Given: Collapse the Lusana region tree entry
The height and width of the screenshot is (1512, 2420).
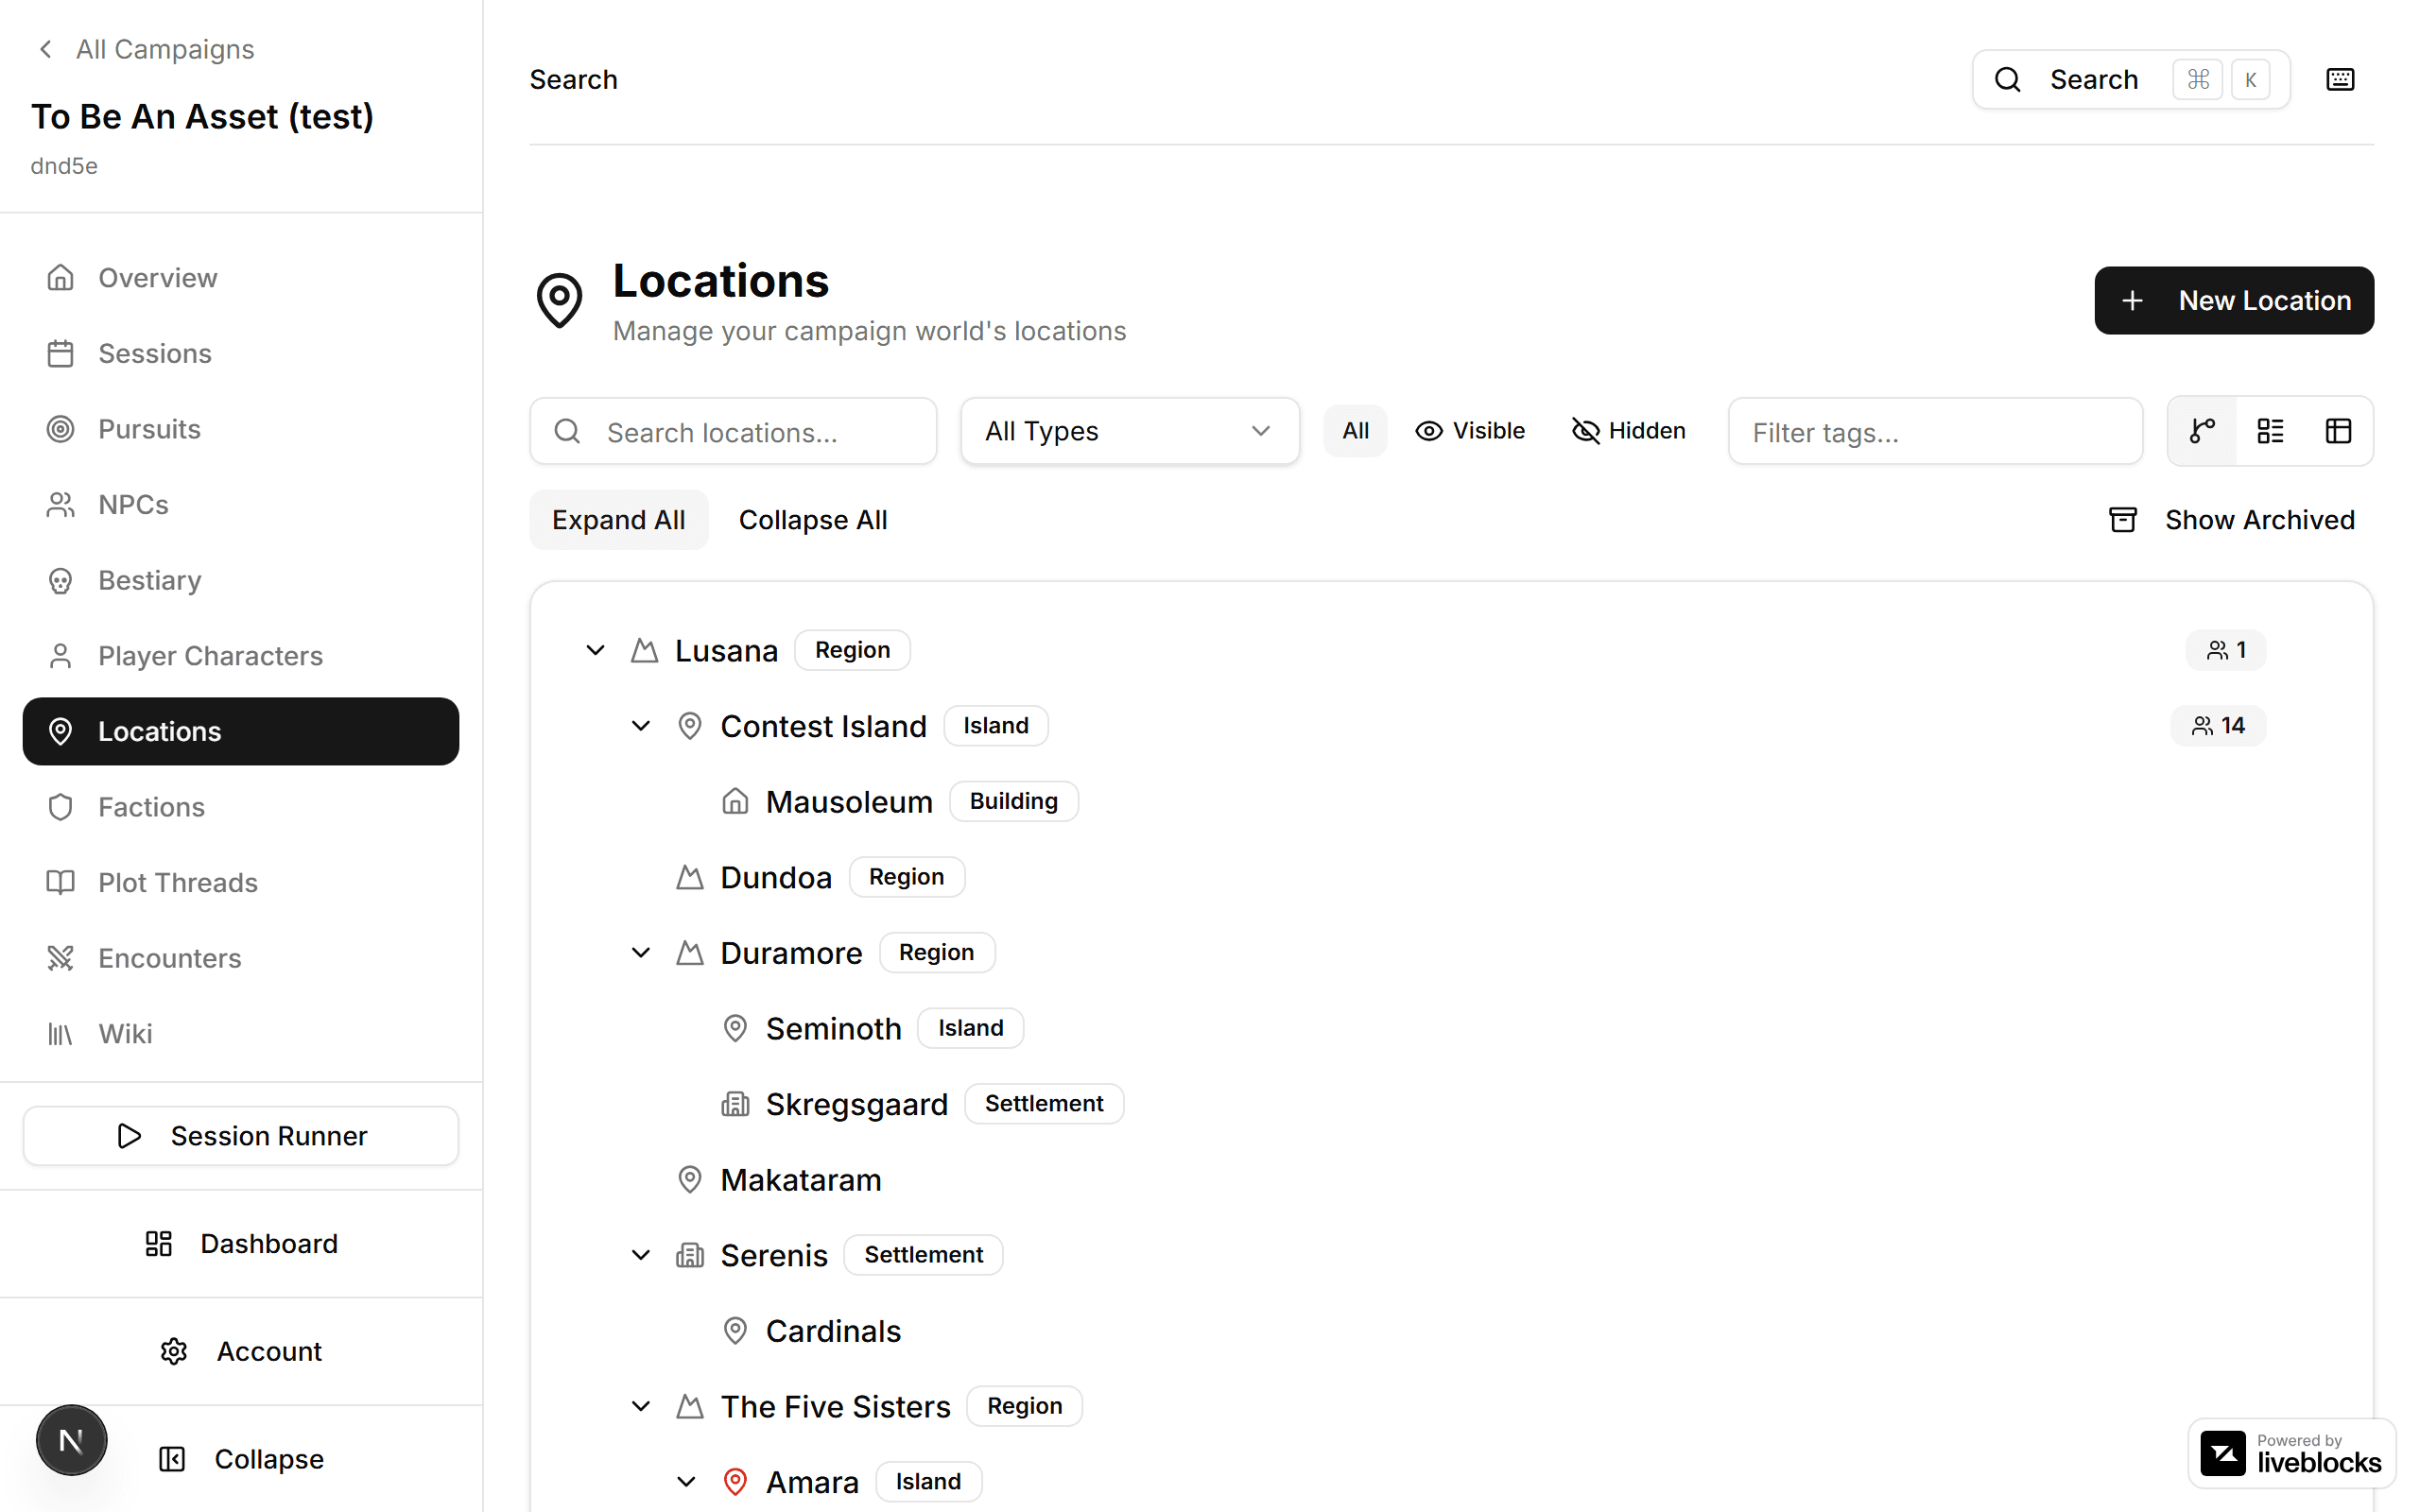Looking at the screenshot, I should 594,649.
